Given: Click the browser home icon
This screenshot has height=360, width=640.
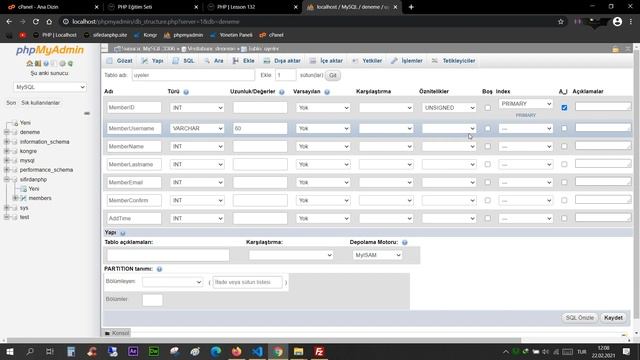Looking at the screenshot, I should pos(49,22).
